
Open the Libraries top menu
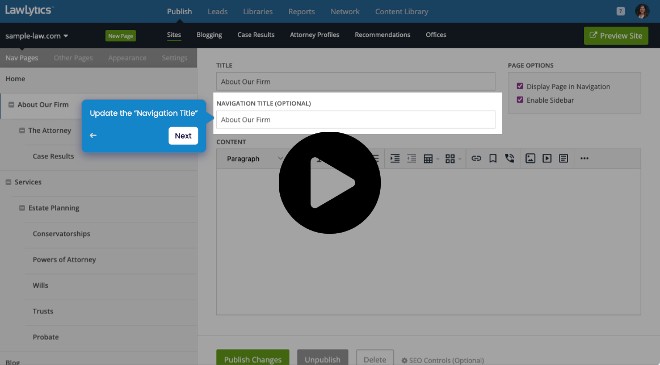pos(258,11)
